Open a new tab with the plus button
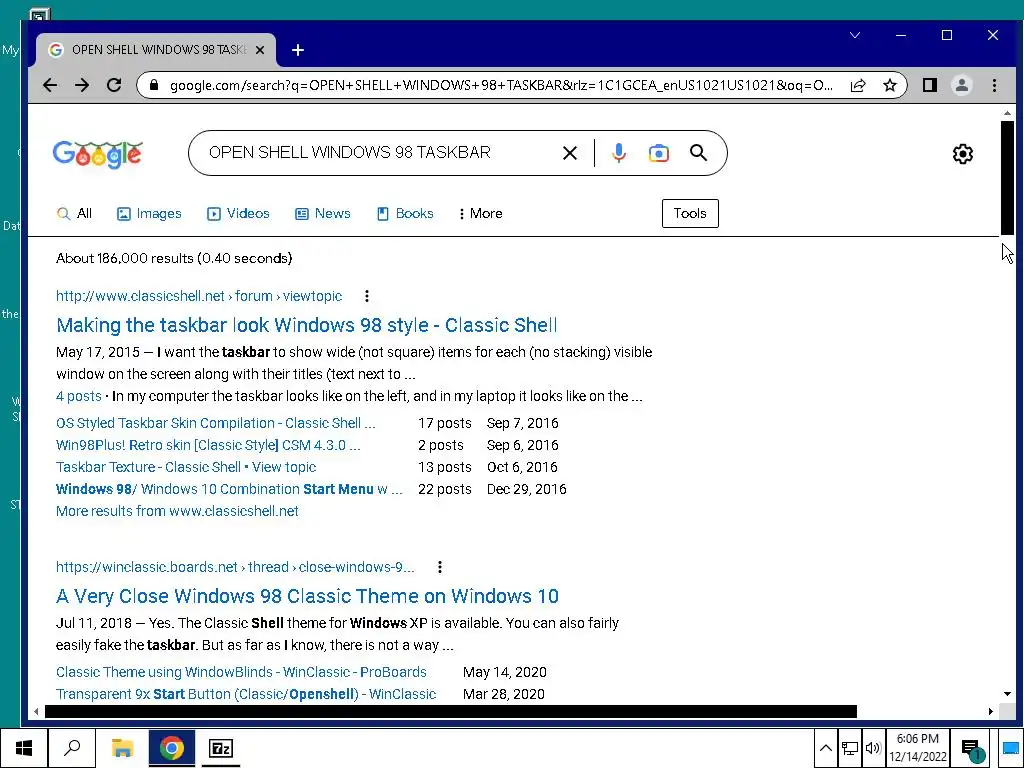The width and height of the screenshot is (1024, 768). [x=298, y=50]
